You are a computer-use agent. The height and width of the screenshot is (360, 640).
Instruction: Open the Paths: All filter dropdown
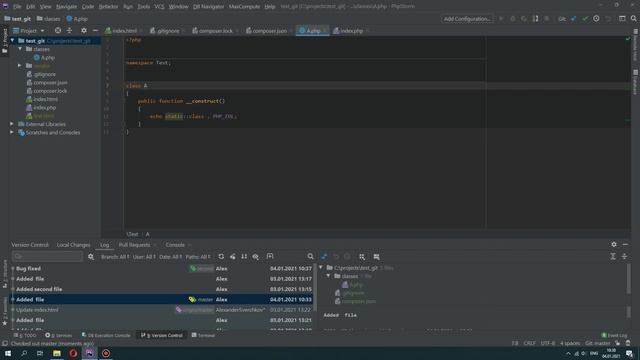[198, 257]
